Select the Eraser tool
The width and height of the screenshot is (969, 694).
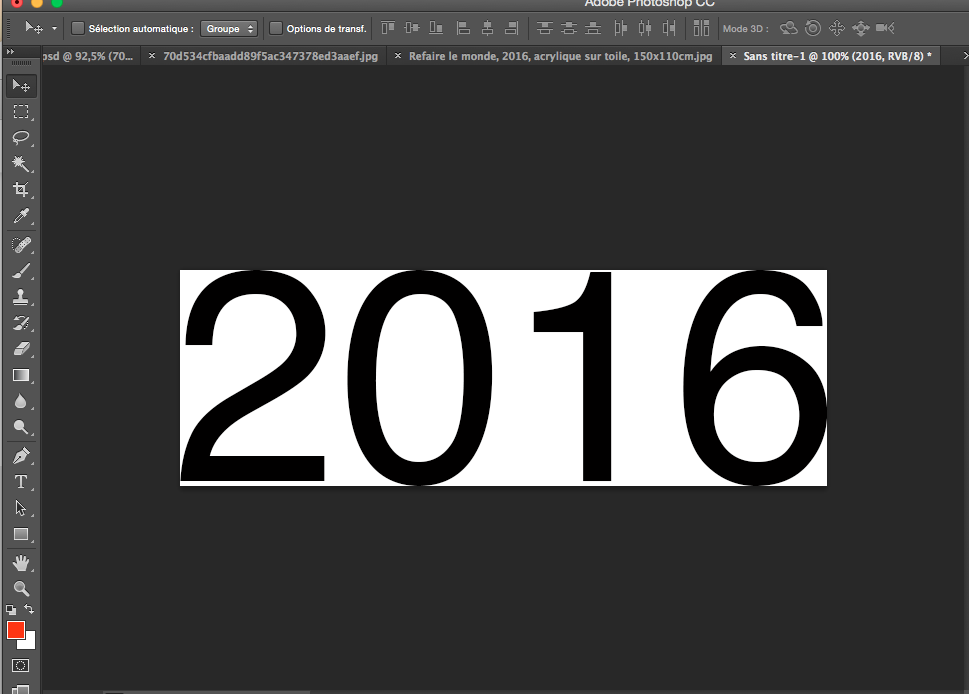20,349
